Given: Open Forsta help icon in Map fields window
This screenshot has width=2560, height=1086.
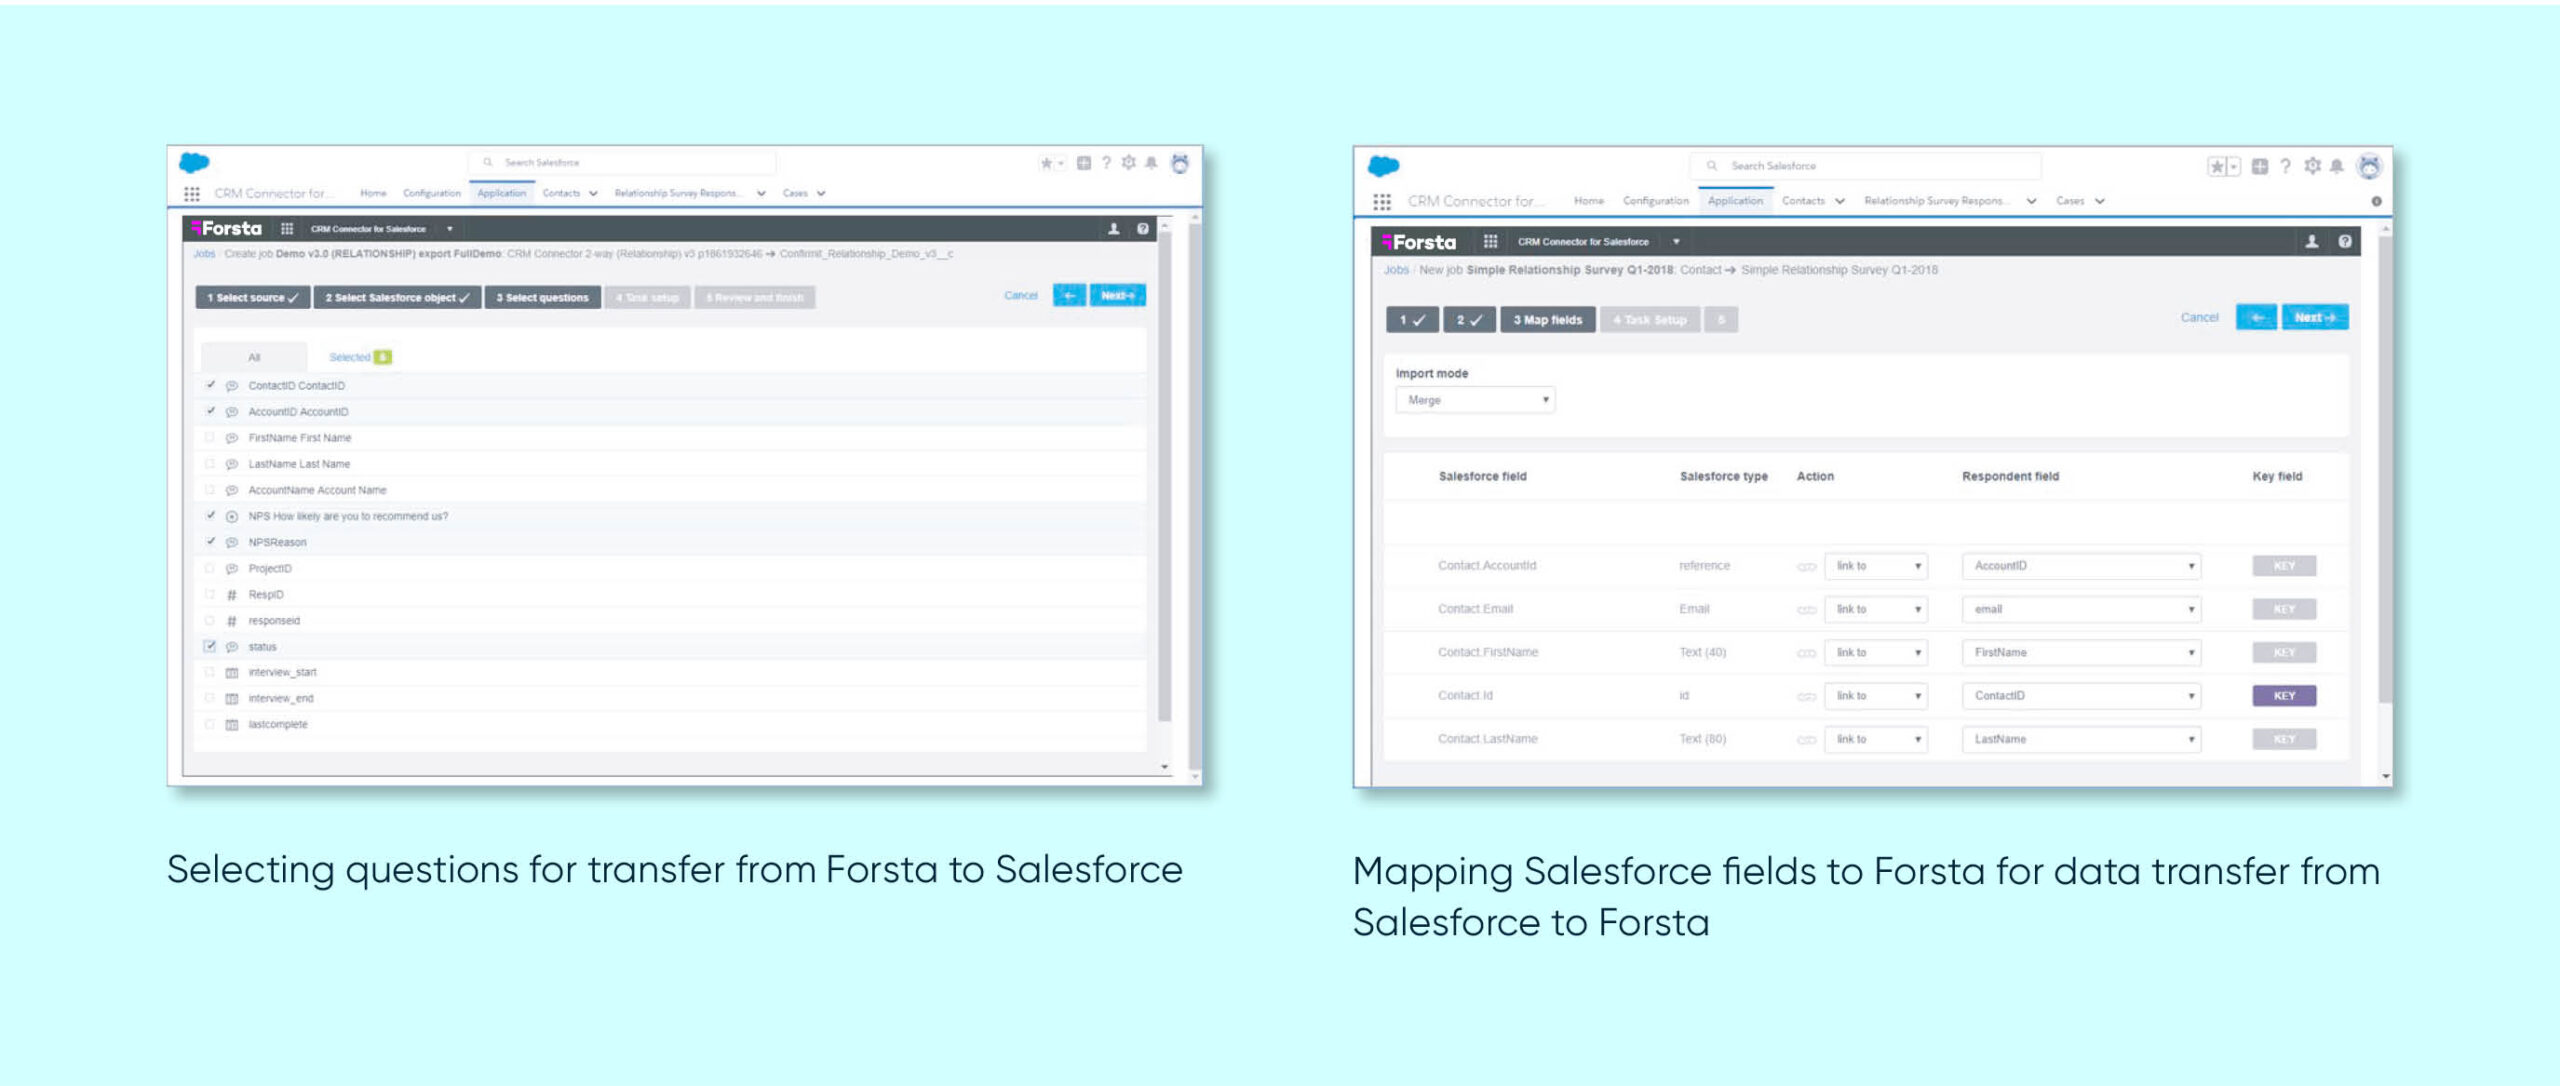Looking at the screenshot, I should (2344, 241).
